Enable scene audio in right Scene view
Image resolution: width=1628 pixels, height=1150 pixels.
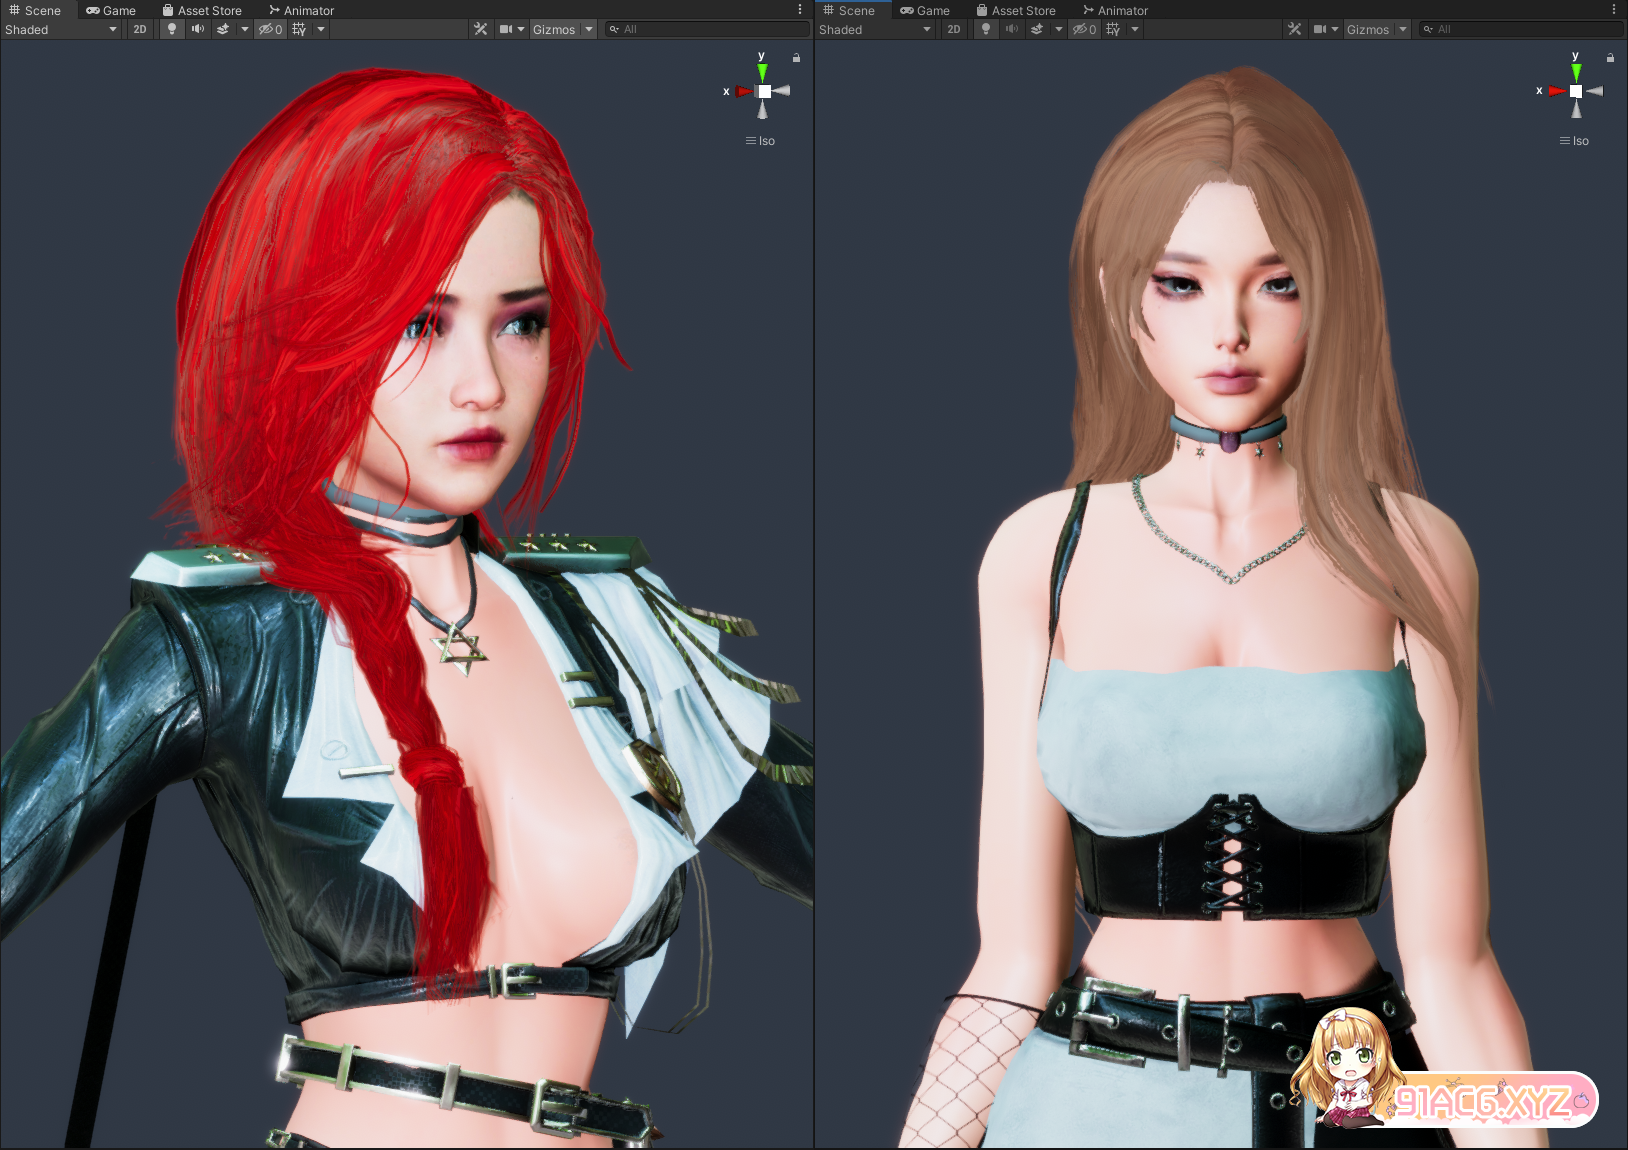[x=1012, y=29]
